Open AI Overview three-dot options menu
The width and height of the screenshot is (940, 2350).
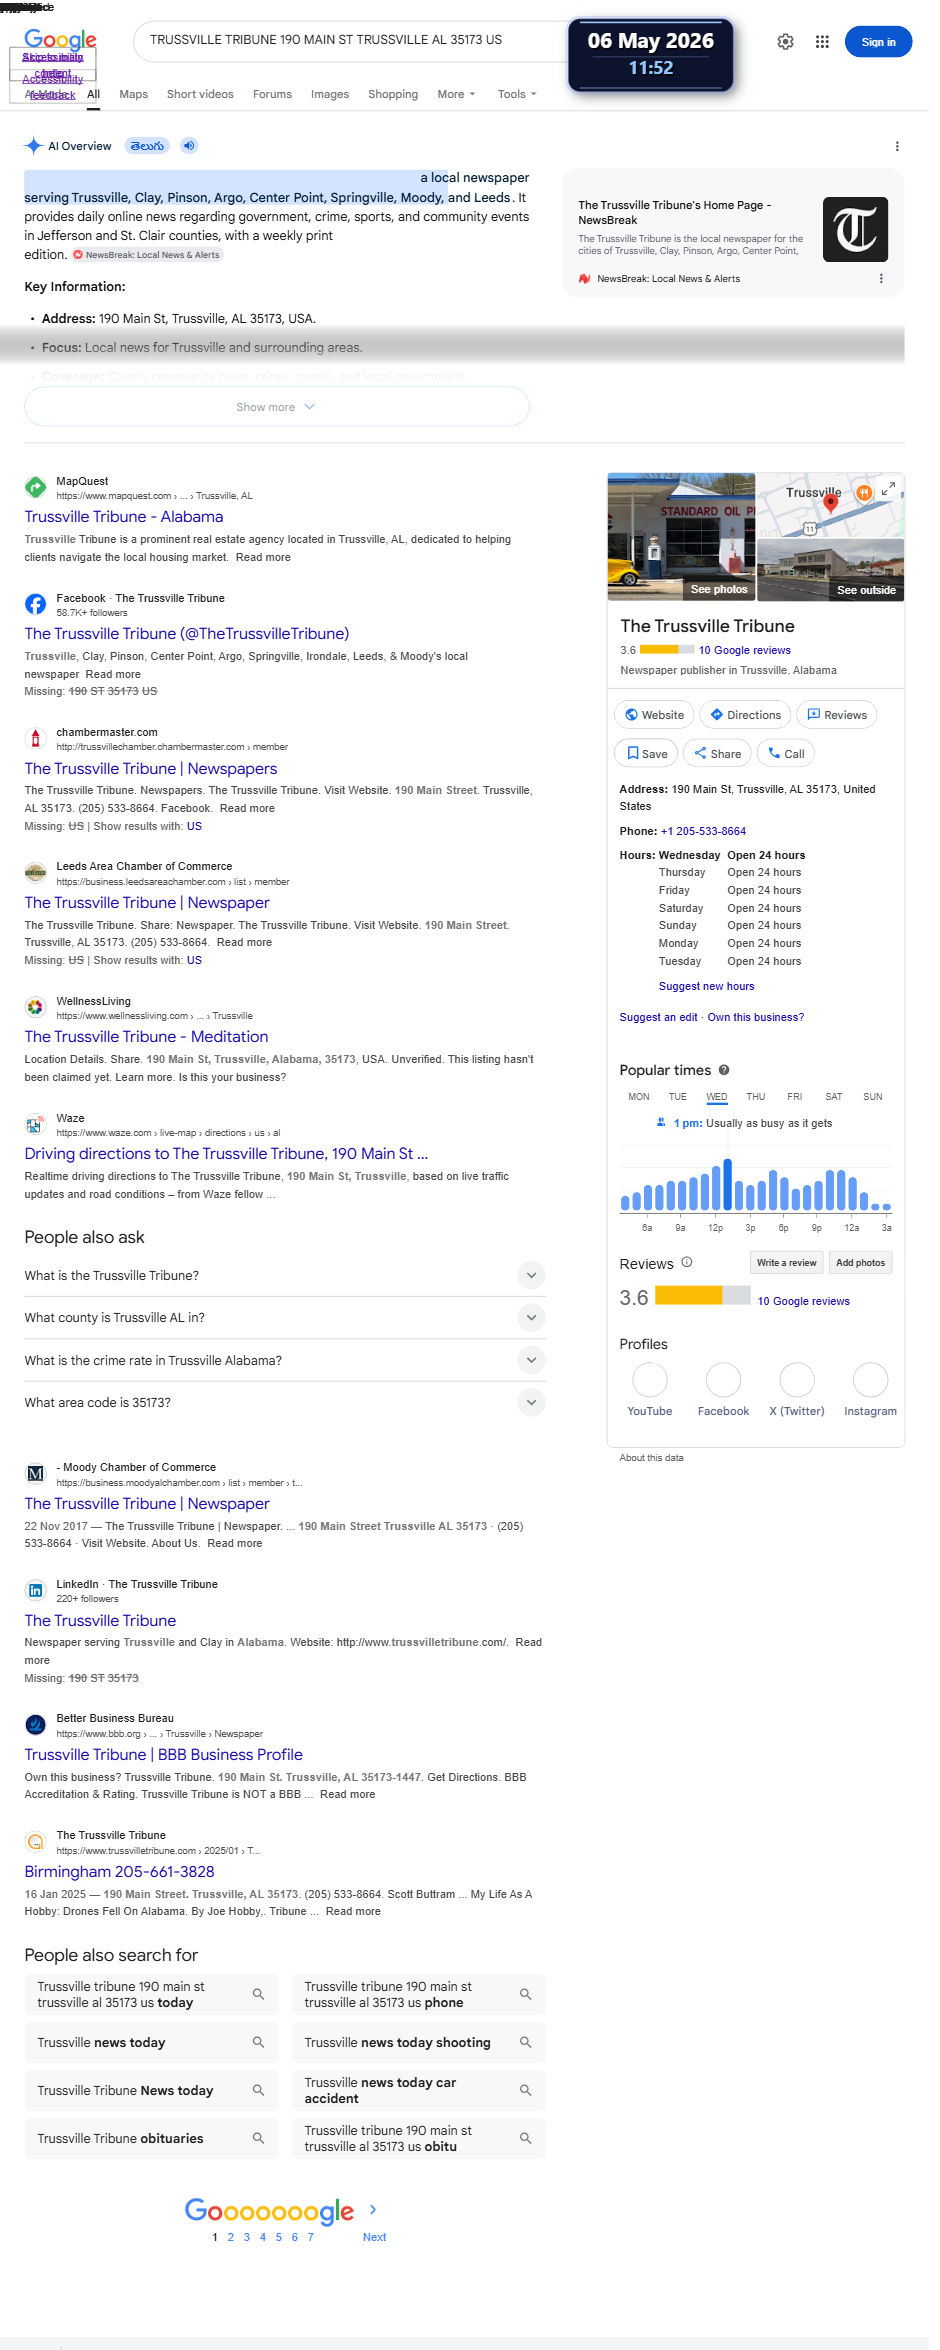pos(897,146)
